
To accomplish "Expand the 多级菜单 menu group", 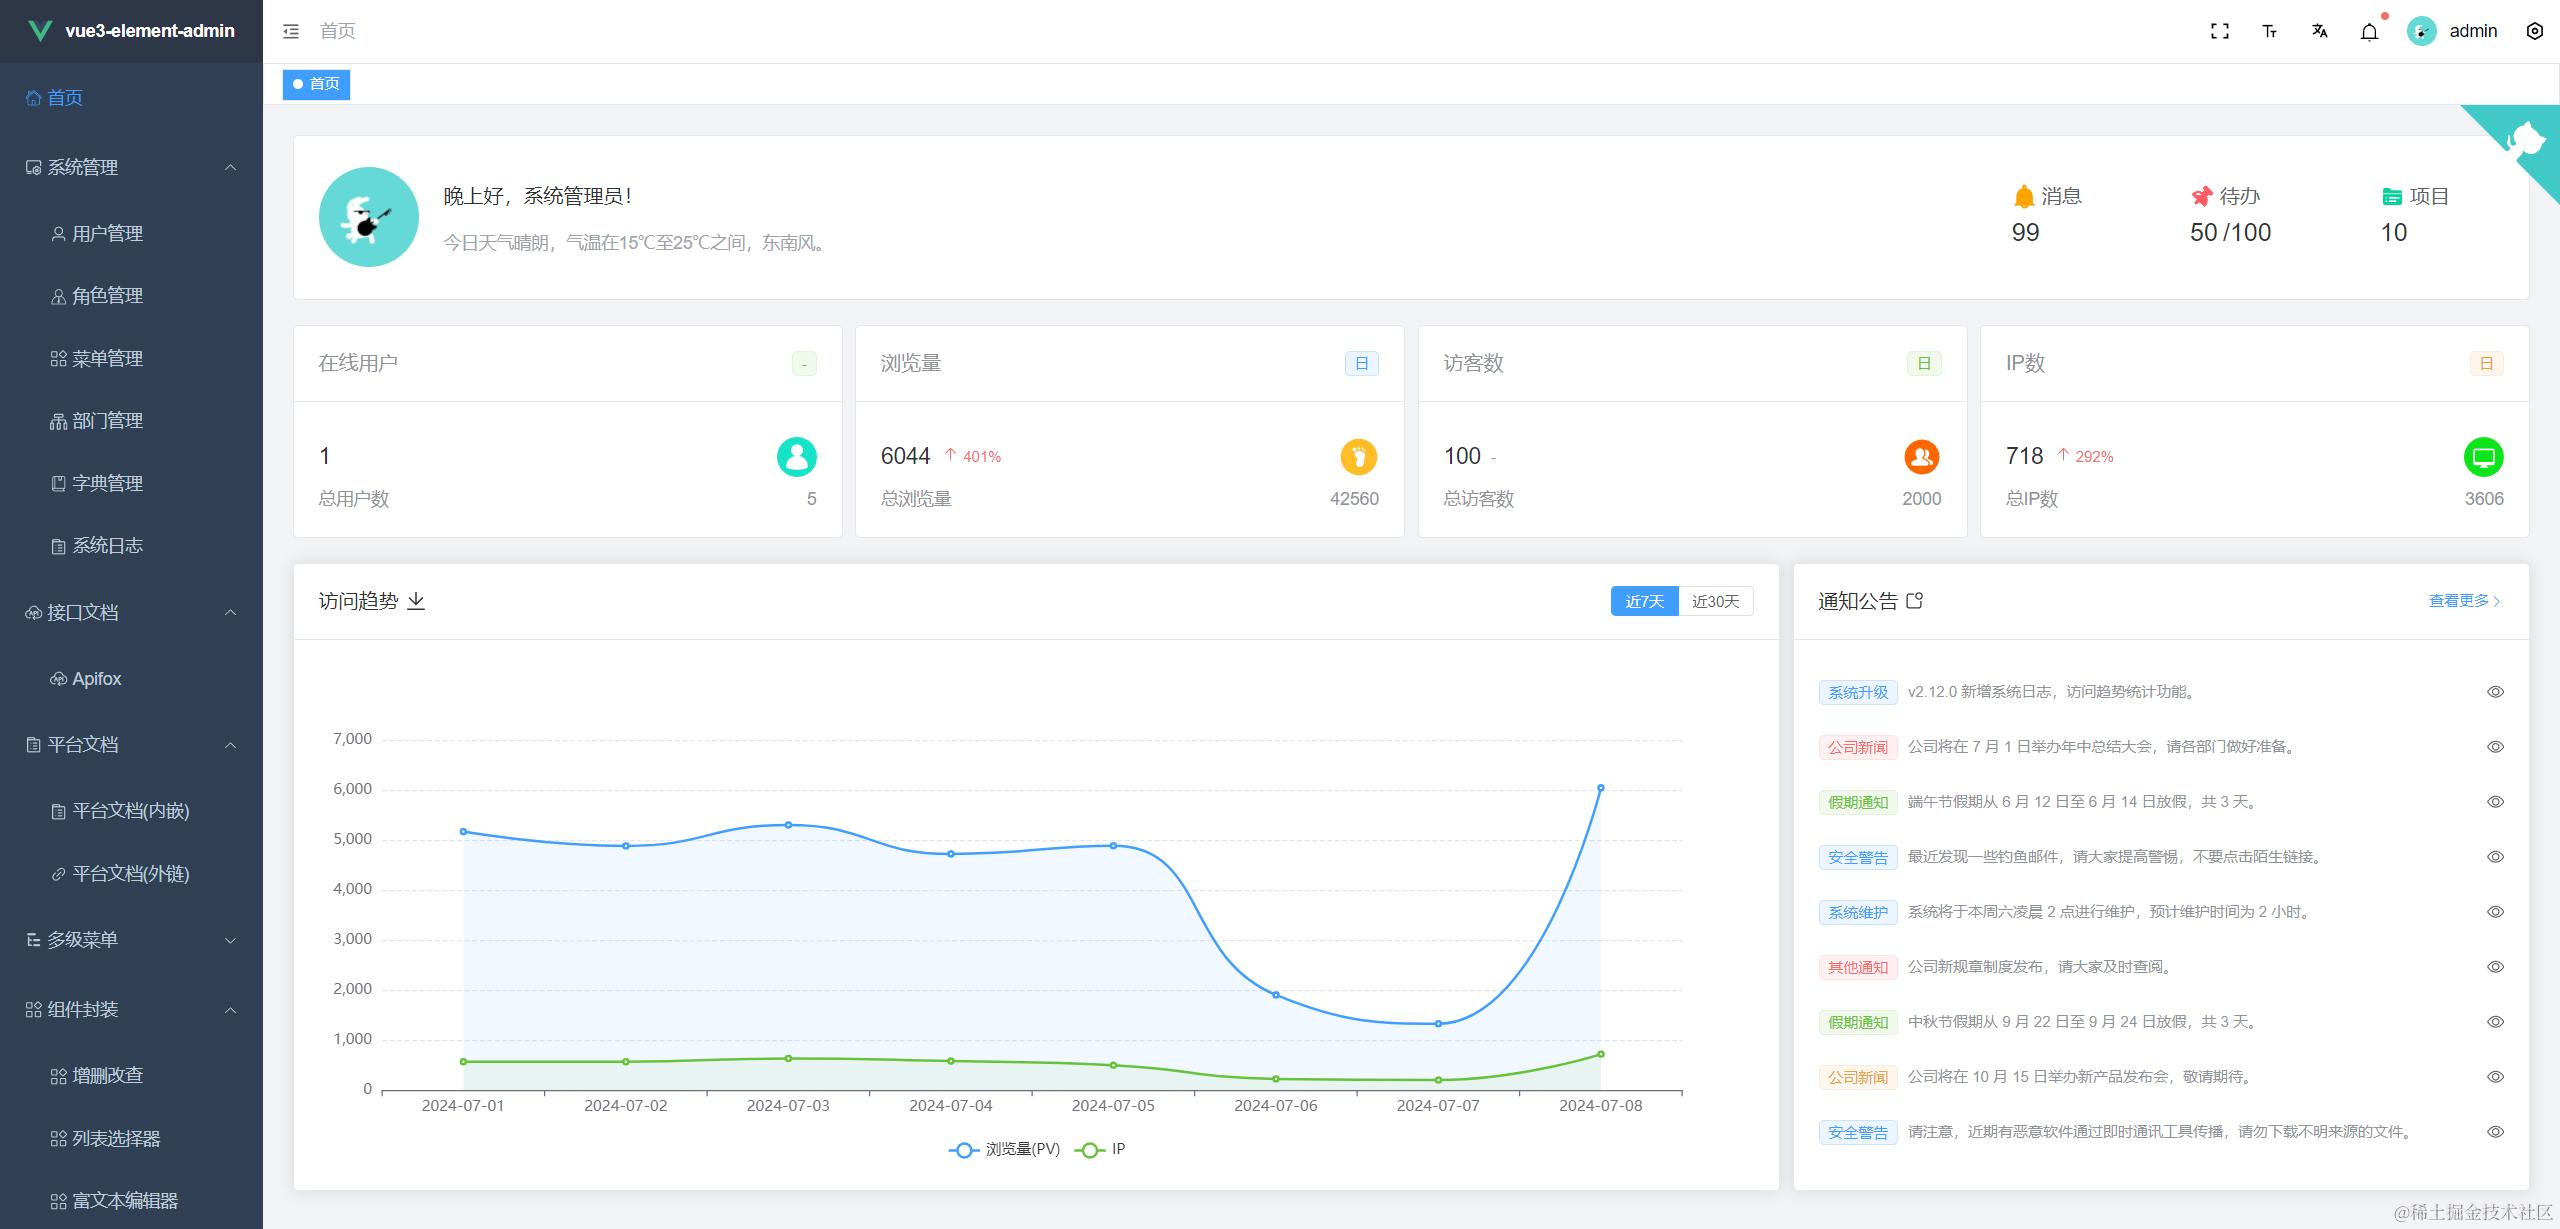I will click(x=131, y=940).
